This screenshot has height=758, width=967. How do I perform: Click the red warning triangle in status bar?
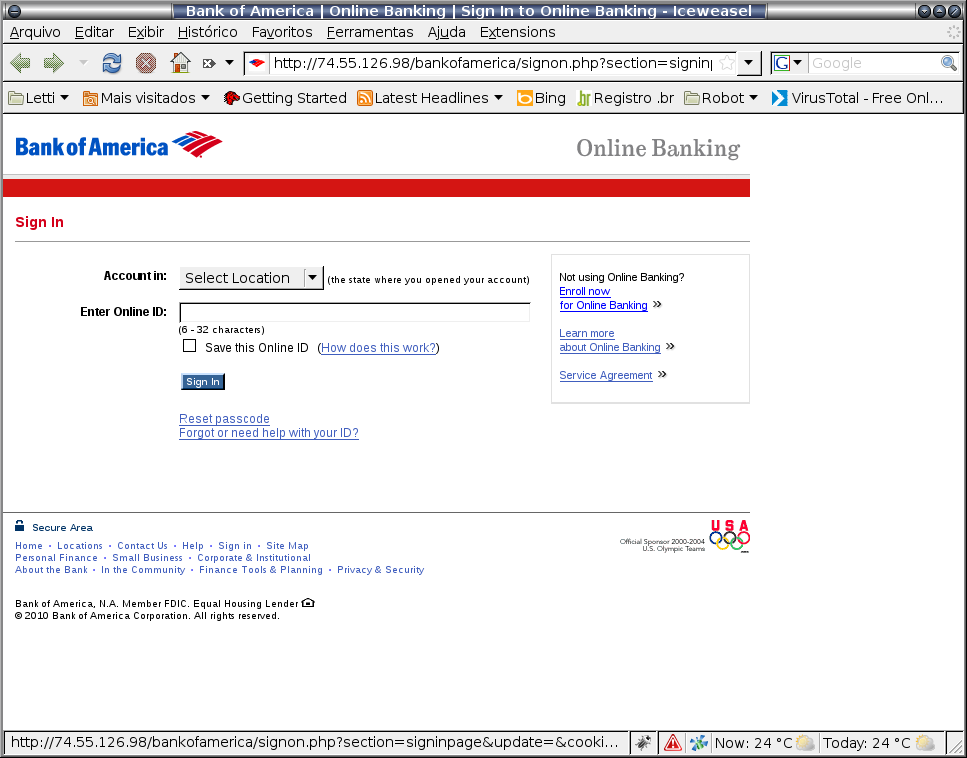point(672,743)
